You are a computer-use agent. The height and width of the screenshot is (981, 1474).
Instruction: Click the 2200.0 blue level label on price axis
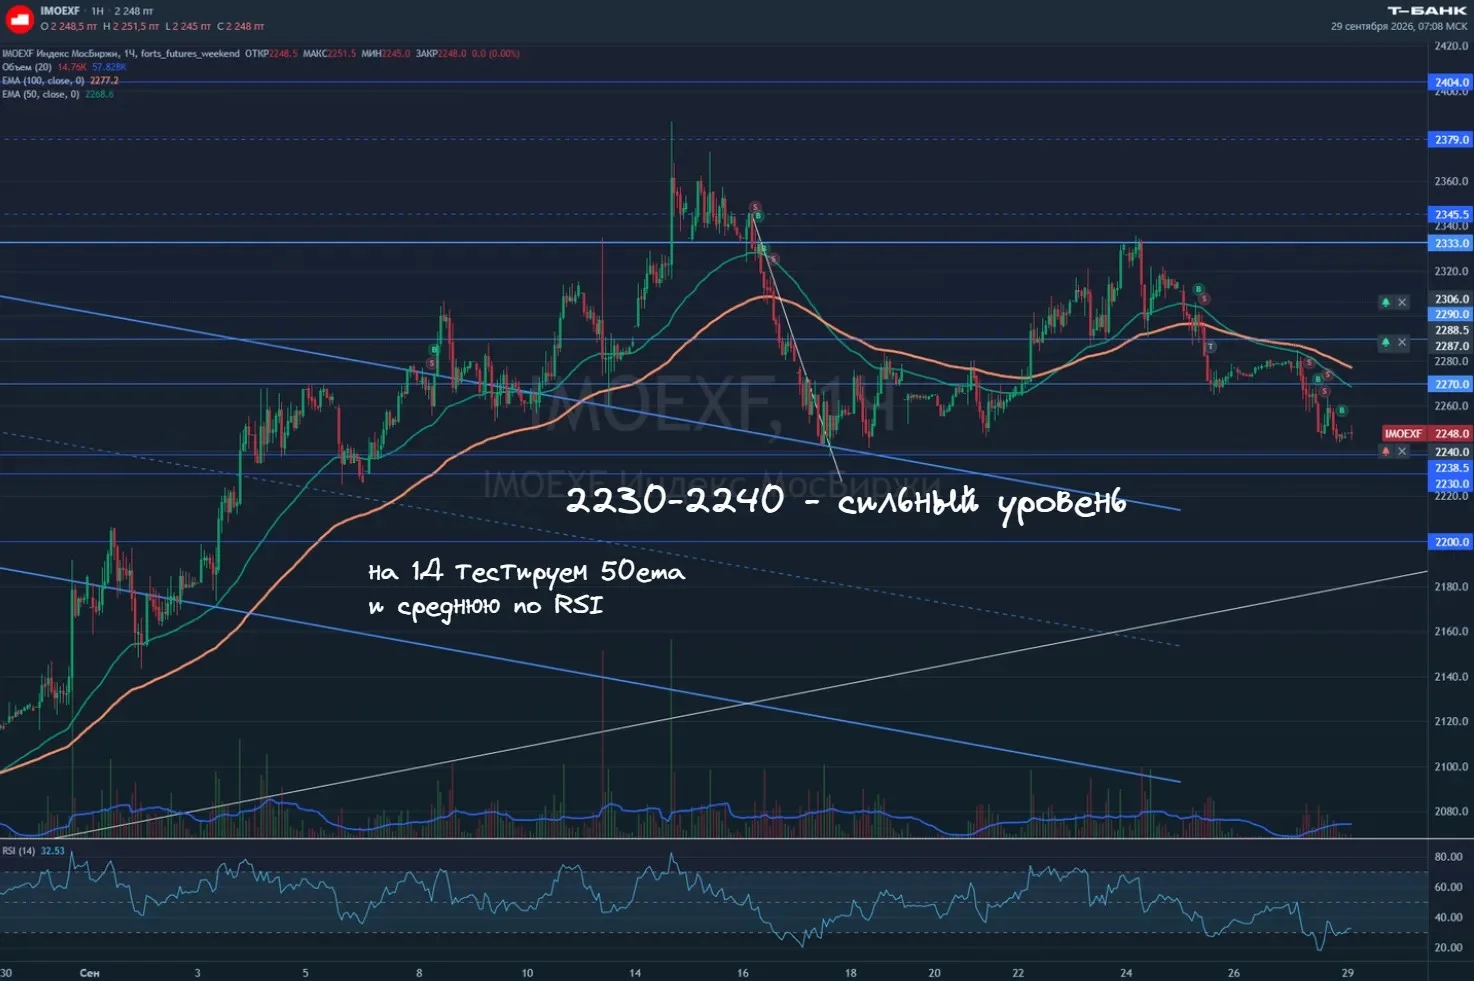(1451, 542)
